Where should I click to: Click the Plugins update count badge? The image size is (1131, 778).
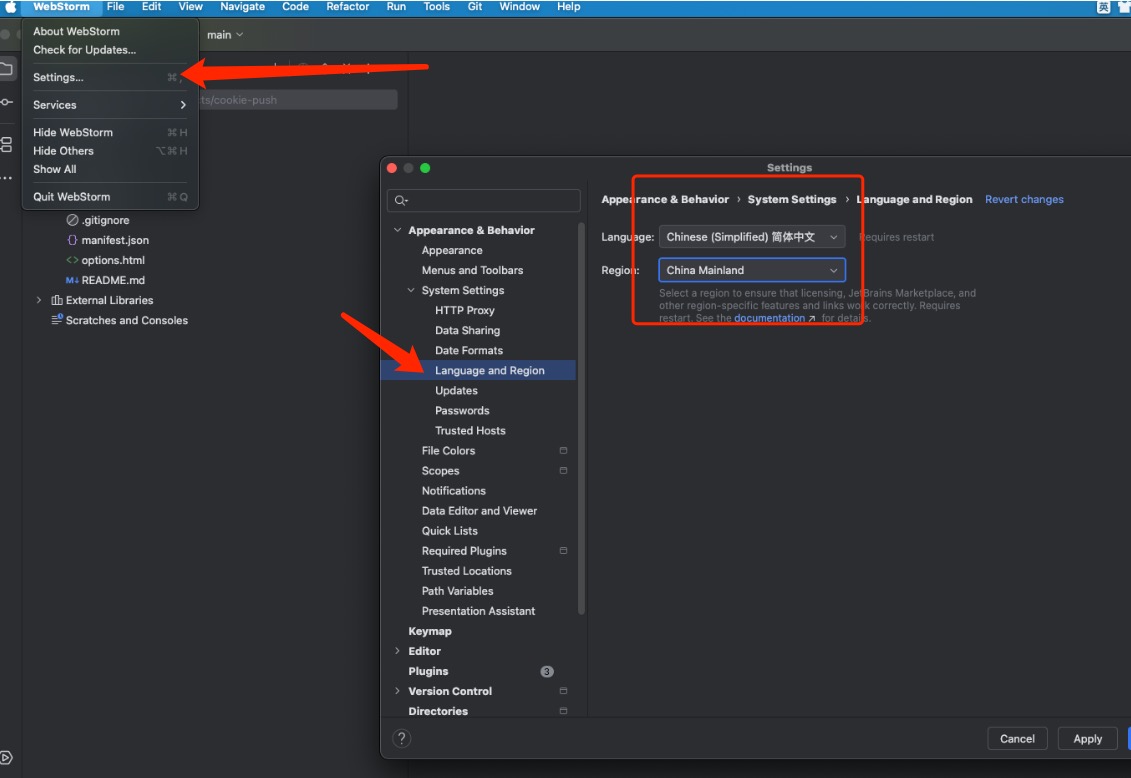click(x=547, y=671)
